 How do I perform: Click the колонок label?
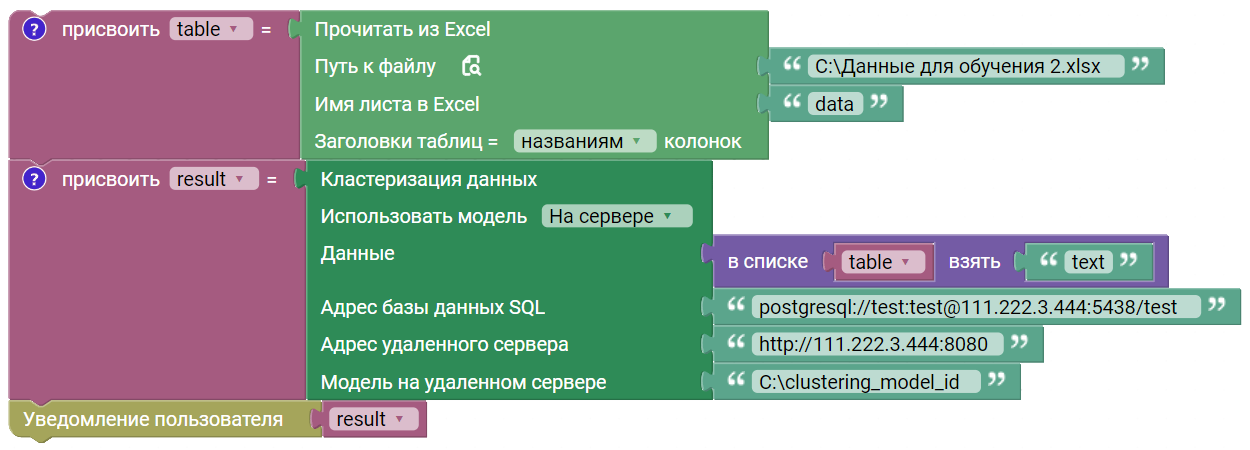(703, 141)
